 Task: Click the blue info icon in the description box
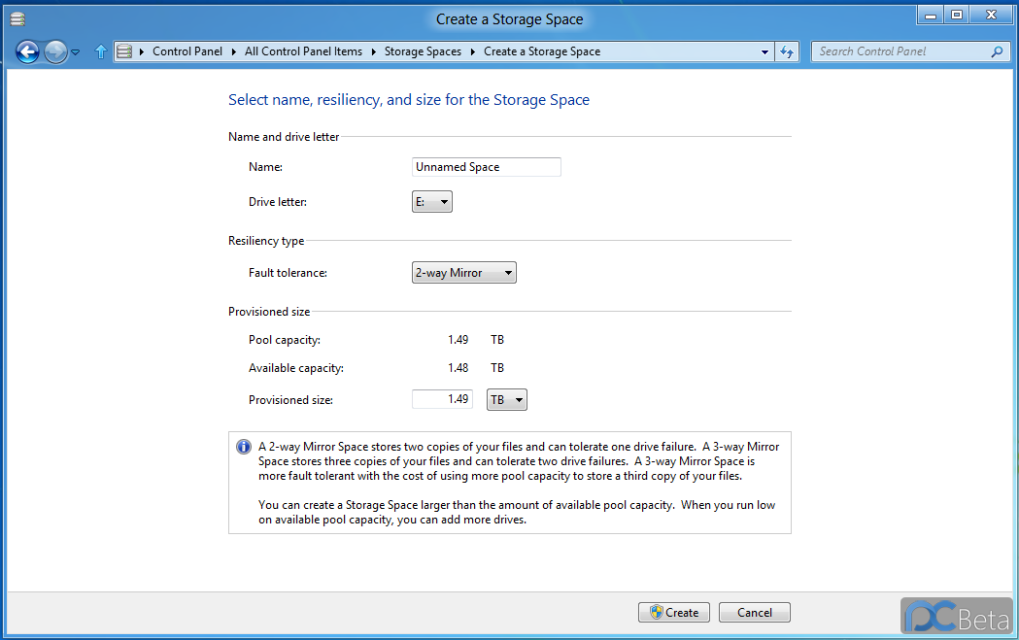pyautogui.click(x=244, y=447)
